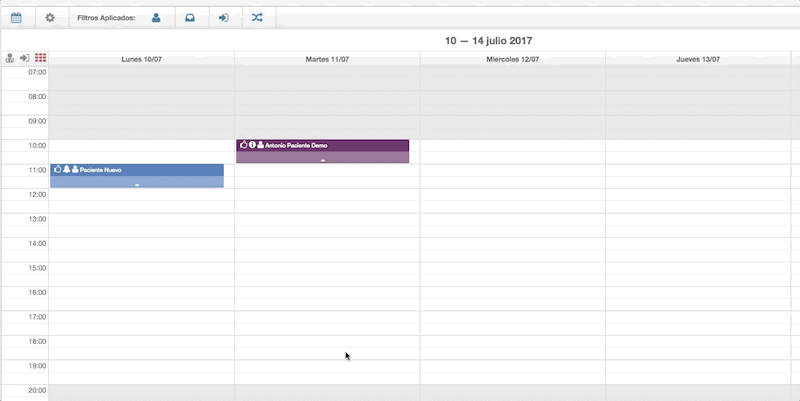Click bell icon on Paciente Nuevo appointment
Image resolution: width=800 pixels, height=401 pixels.
(66, 169)
